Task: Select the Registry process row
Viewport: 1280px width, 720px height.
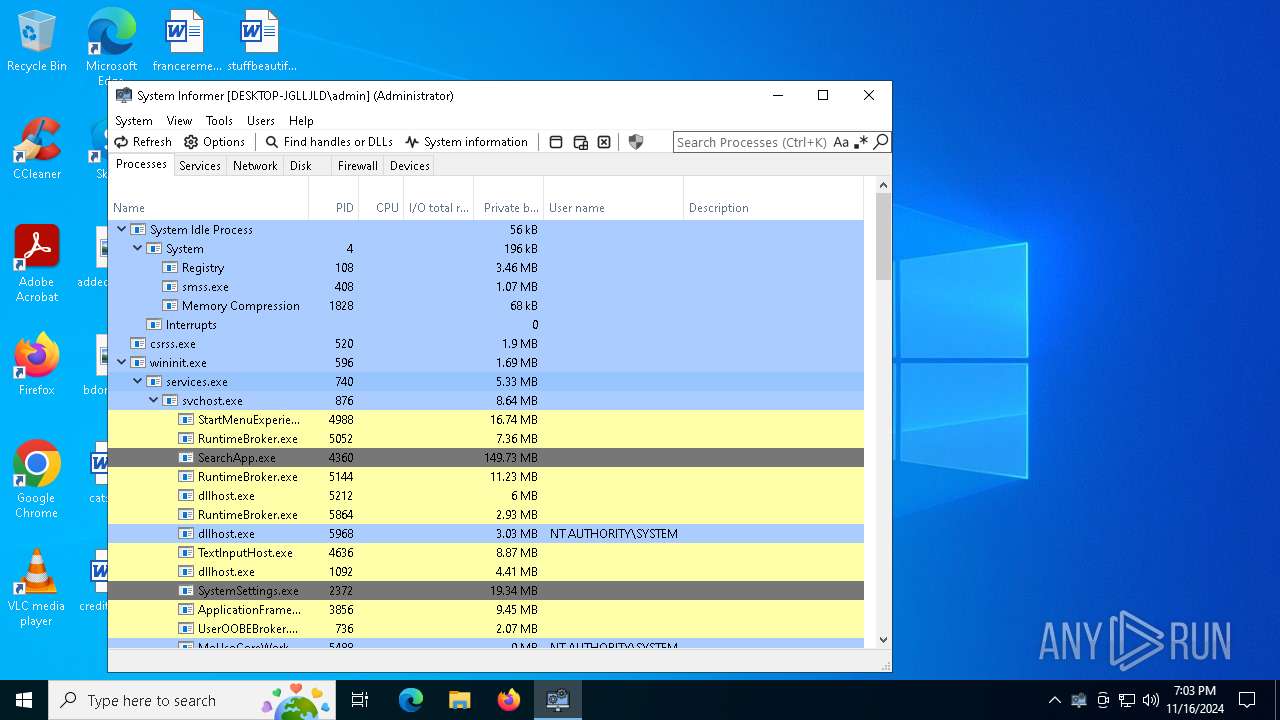Action: pos(486,268)
